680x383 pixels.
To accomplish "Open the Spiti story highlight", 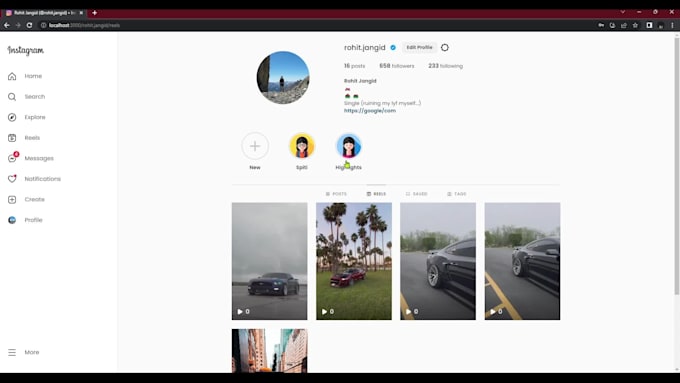I will coord(302,146).
